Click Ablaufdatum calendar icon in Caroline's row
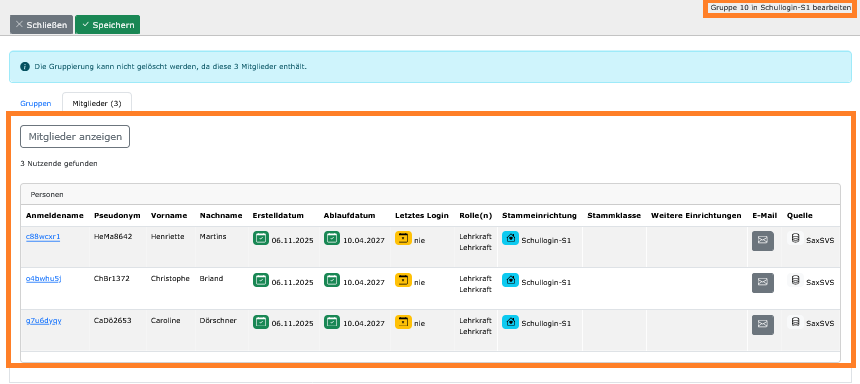Viewport: 860px width, 384px height. pos(332,322)
